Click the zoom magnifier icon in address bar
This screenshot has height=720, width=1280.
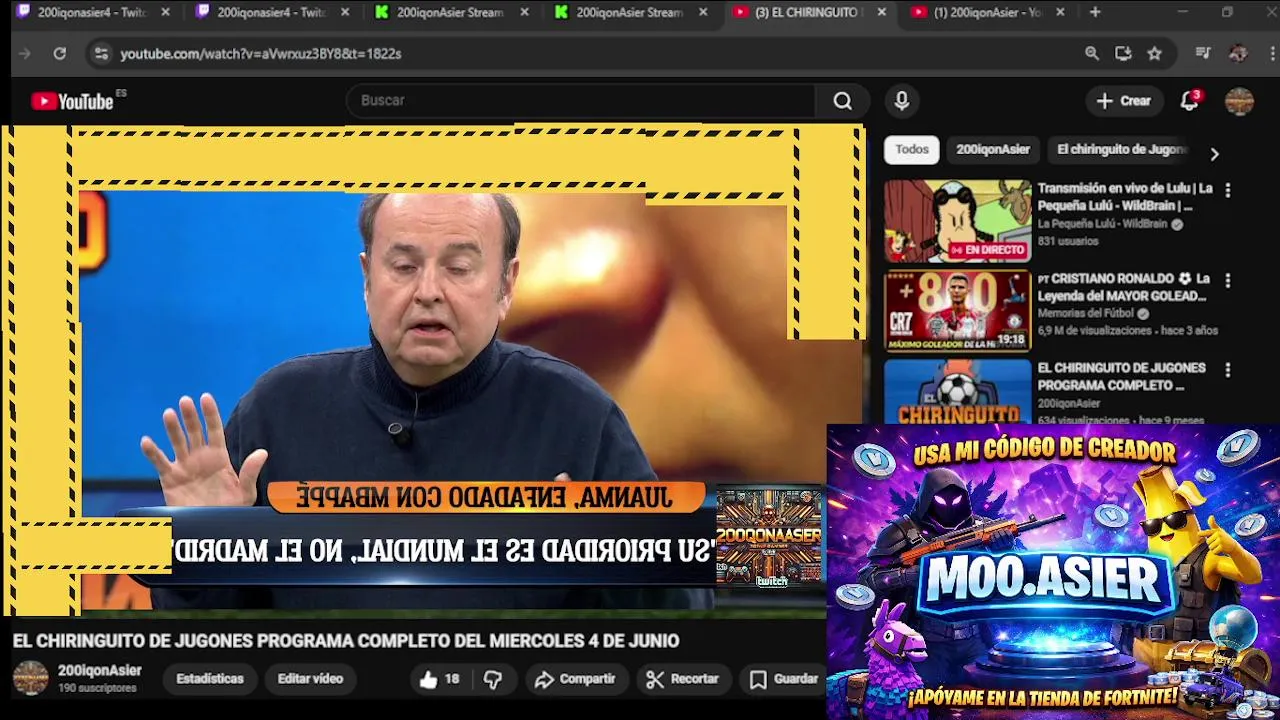point(1092,54)
